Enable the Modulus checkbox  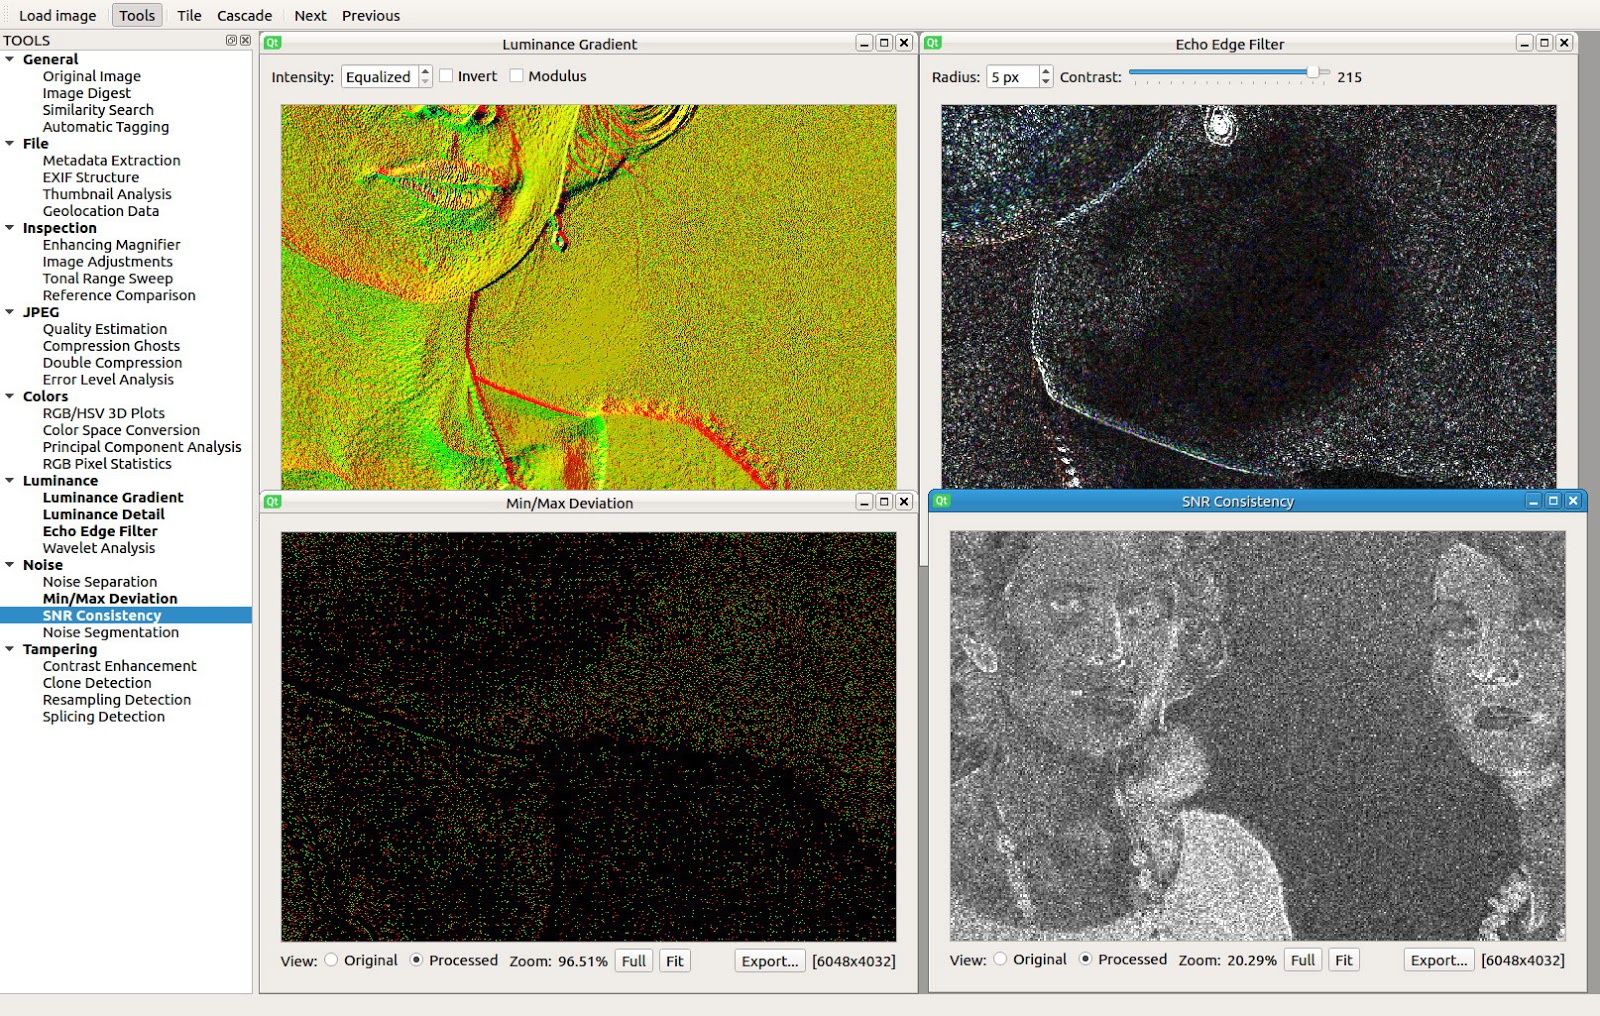(515, 75)
